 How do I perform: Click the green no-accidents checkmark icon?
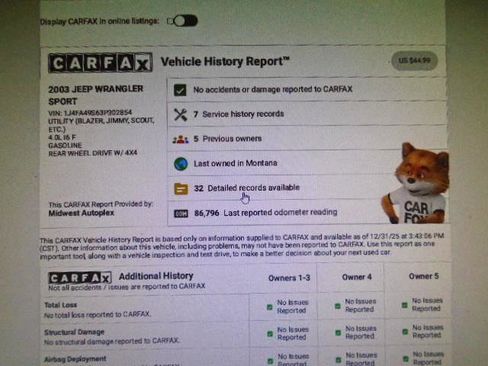click(180, 90)
